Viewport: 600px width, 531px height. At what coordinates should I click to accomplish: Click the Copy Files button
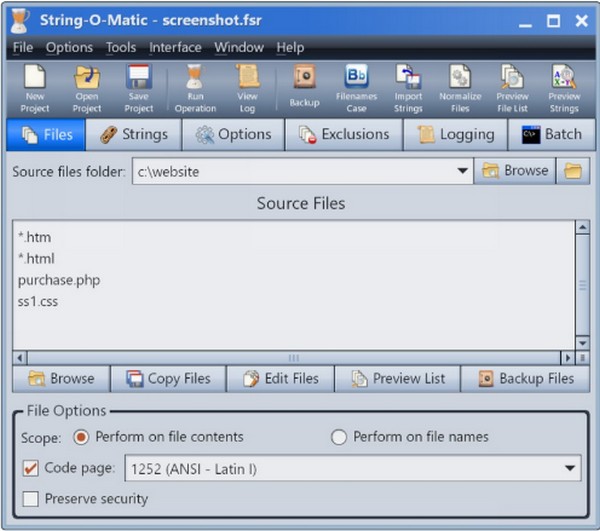coord(168,378)
